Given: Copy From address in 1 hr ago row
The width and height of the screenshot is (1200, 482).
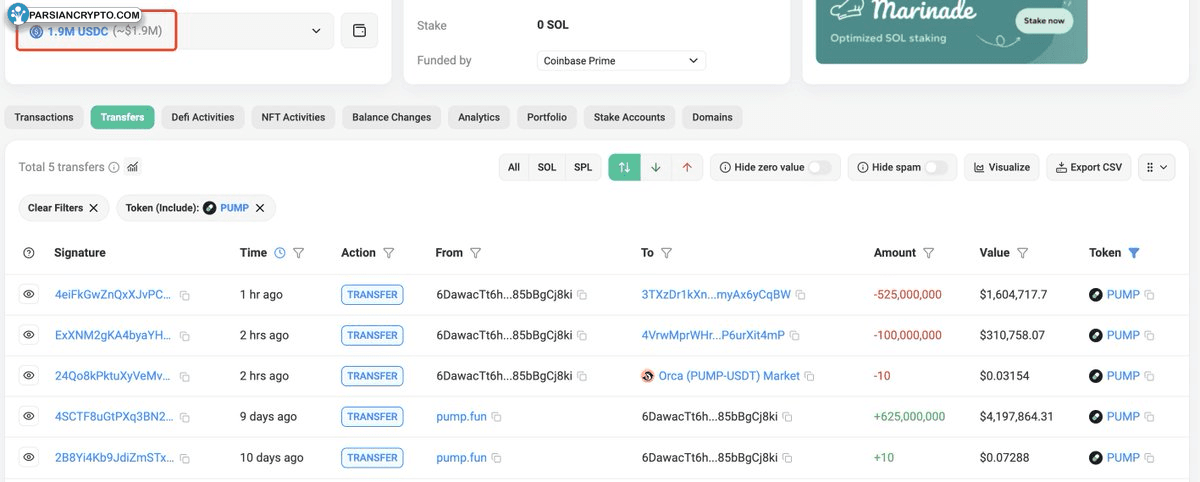Looking at the screenshot, I should tap(582, 295).
